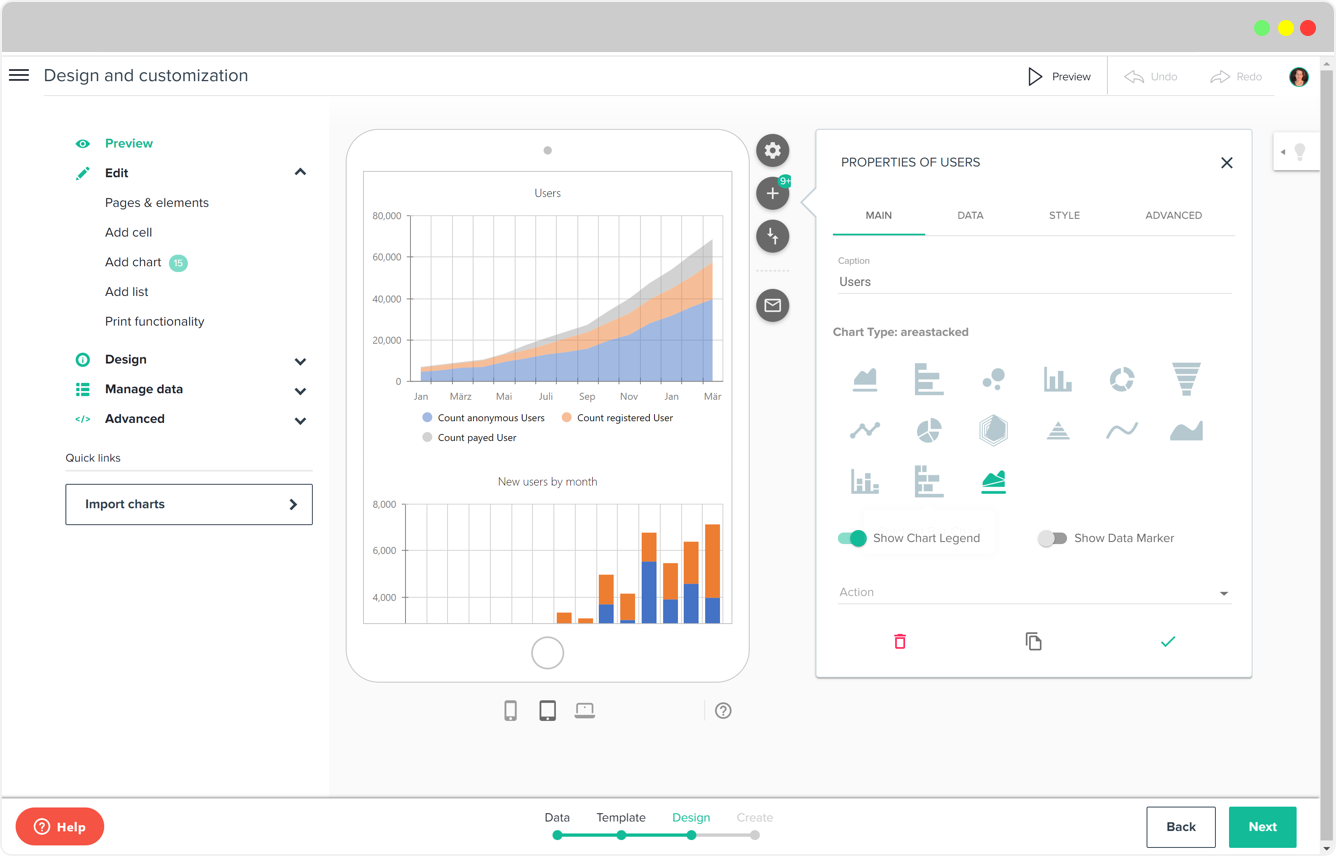Image resolution: width=1336 pixels, height=856 pixels.
Task: Select the stacked horizontal bar chart type
Action: (x=929, y=482)
